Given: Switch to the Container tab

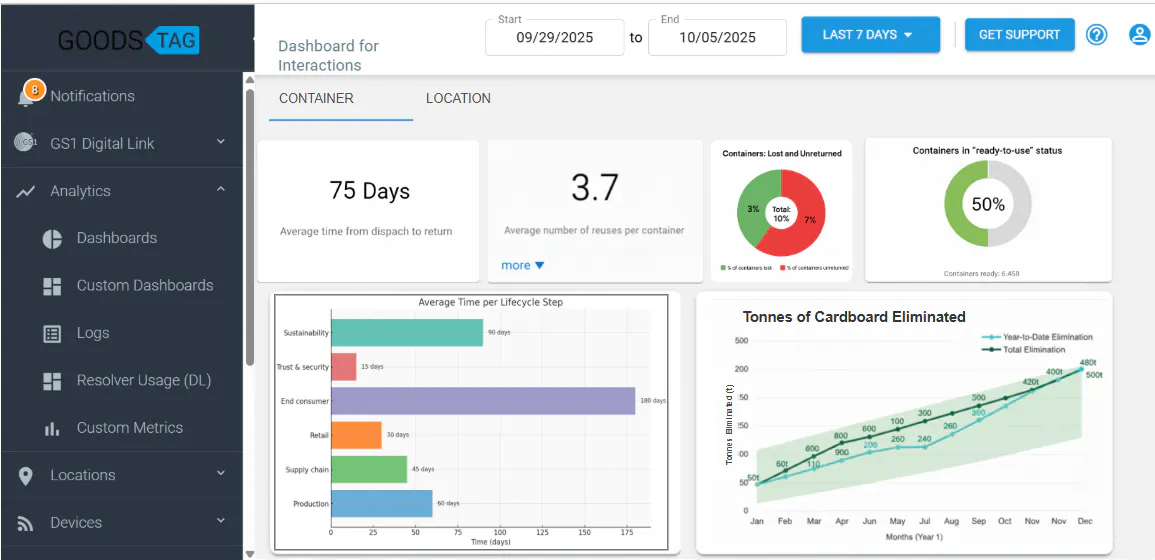Looking at the screenshot, I should (x=316, y=99).
